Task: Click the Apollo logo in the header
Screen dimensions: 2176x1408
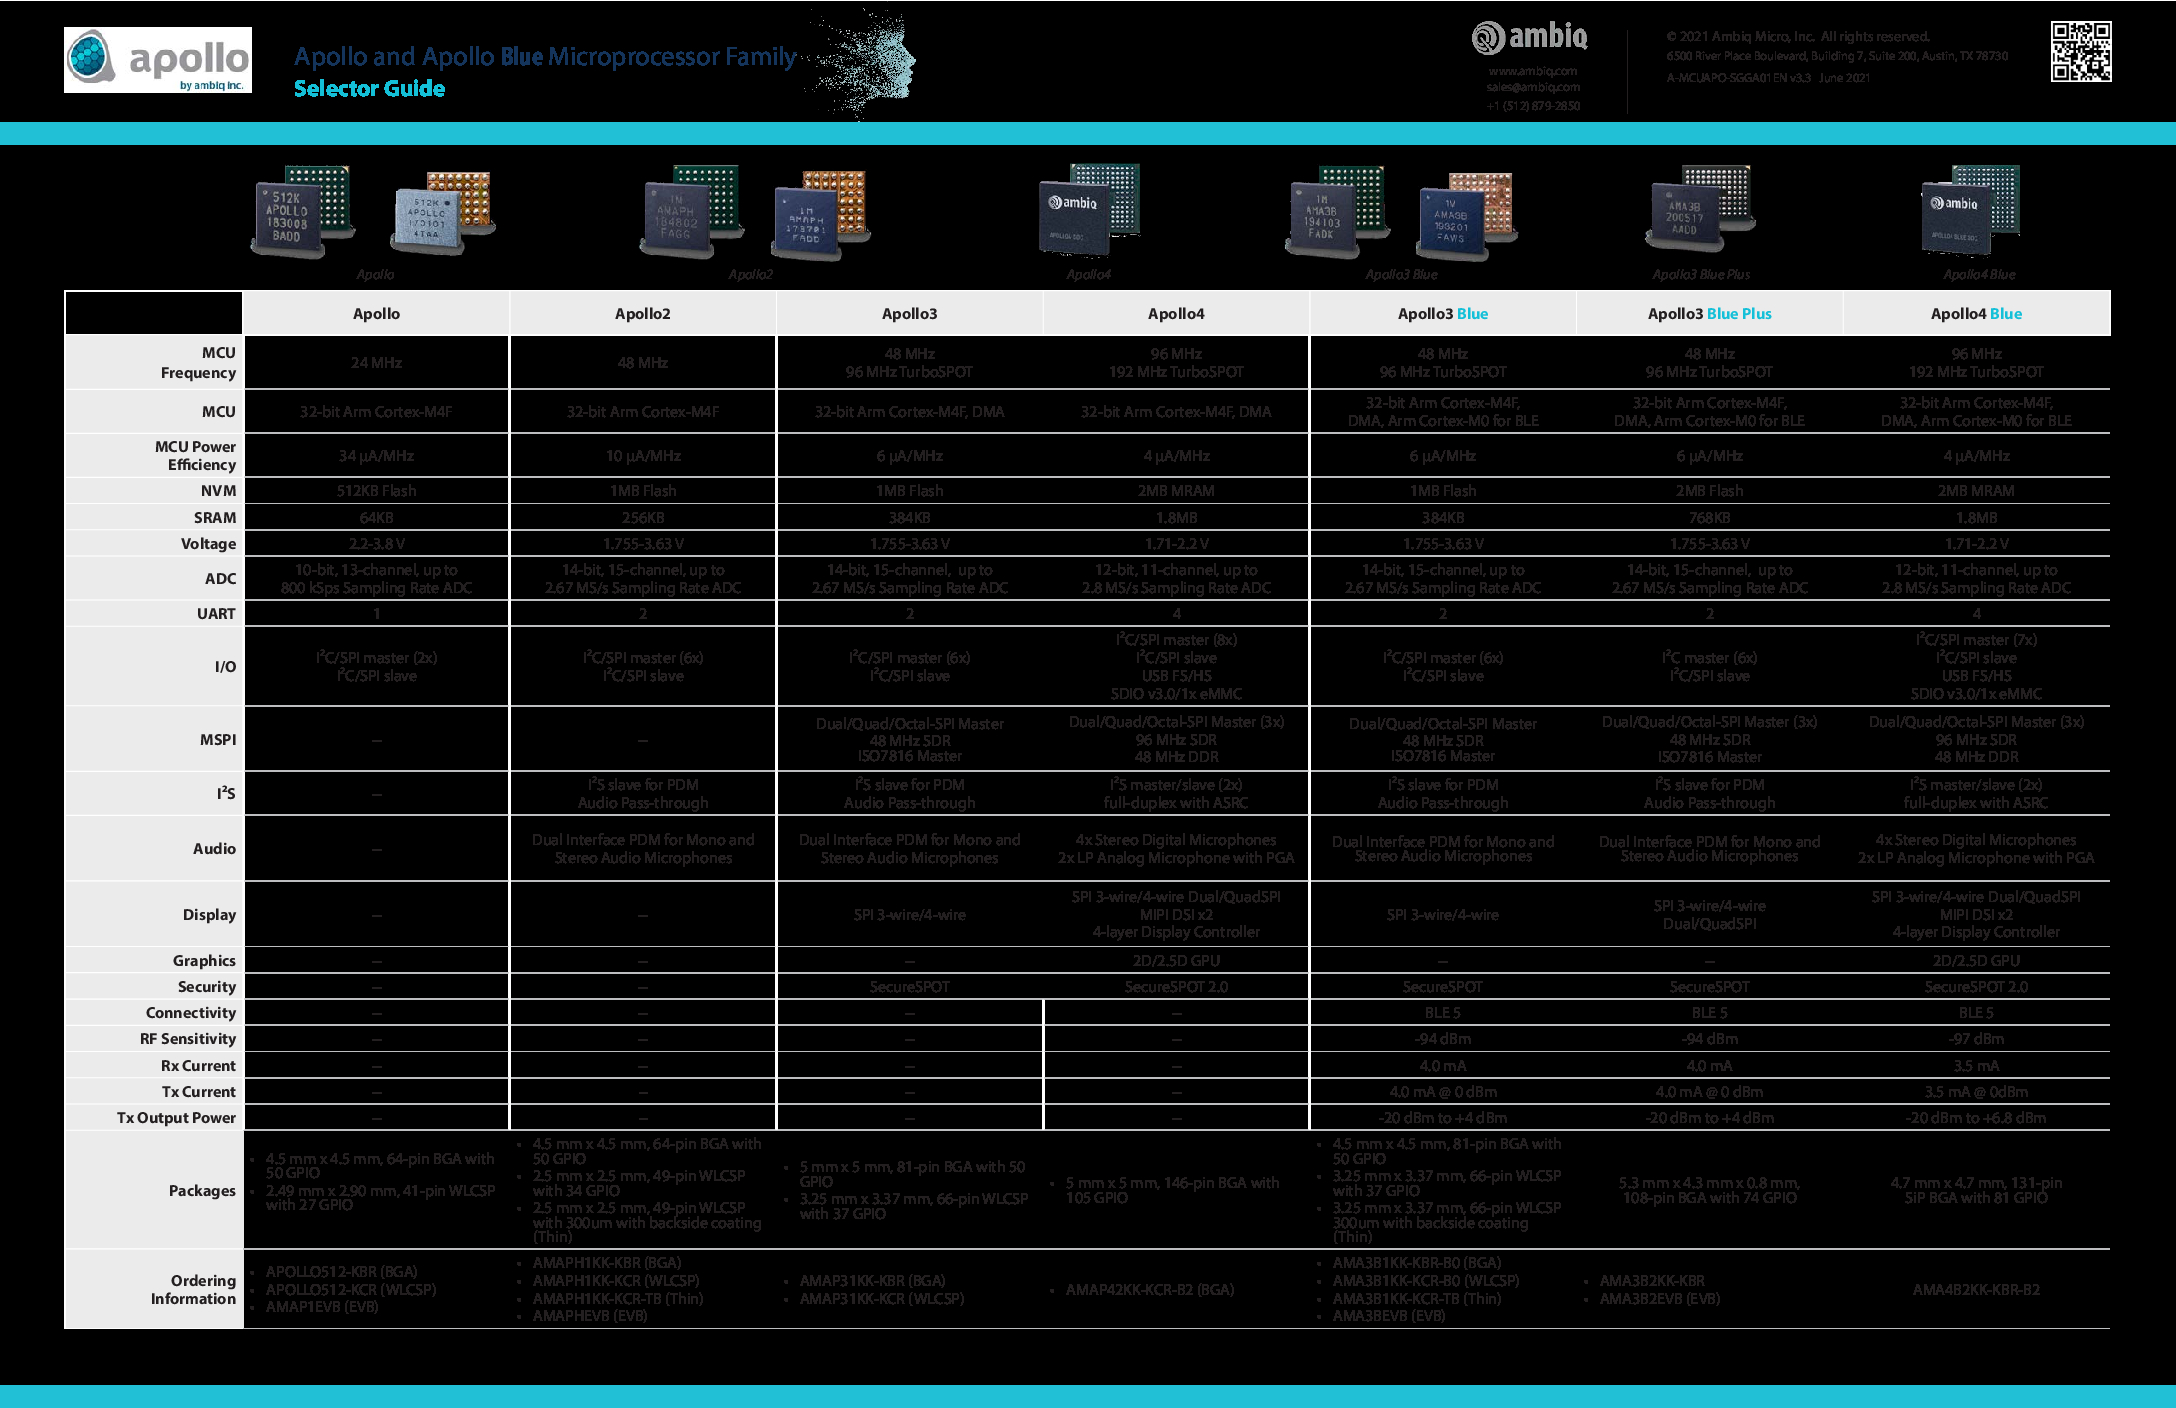Action: tap(158, 60)
